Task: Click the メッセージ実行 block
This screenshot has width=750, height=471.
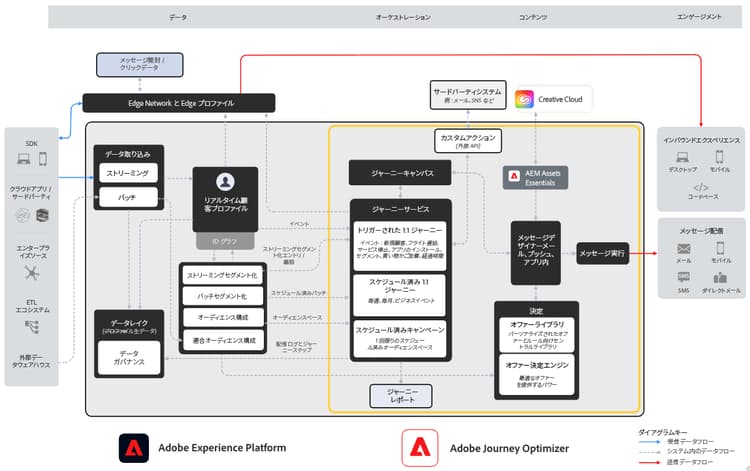Action: pyautogui.click(x=602, y=253)
